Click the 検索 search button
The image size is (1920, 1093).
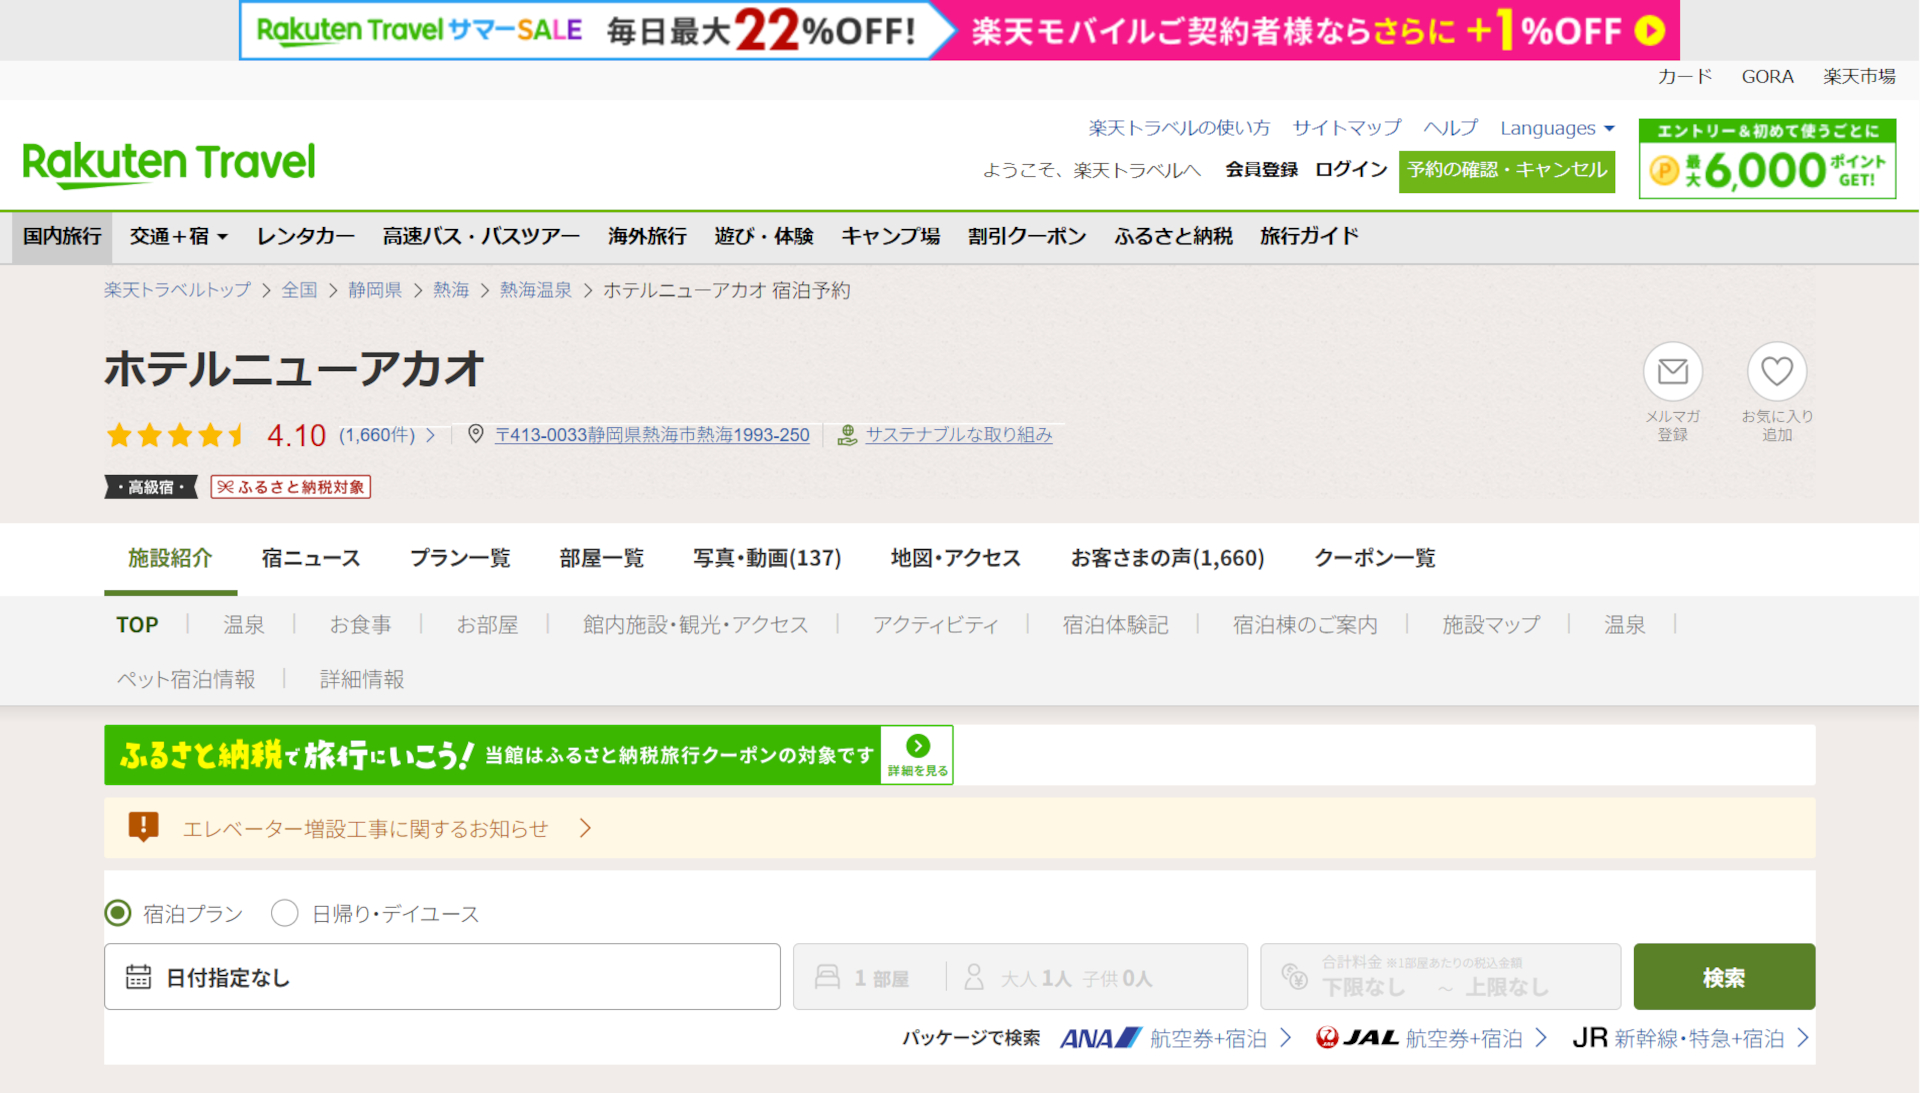point(1723,977)
